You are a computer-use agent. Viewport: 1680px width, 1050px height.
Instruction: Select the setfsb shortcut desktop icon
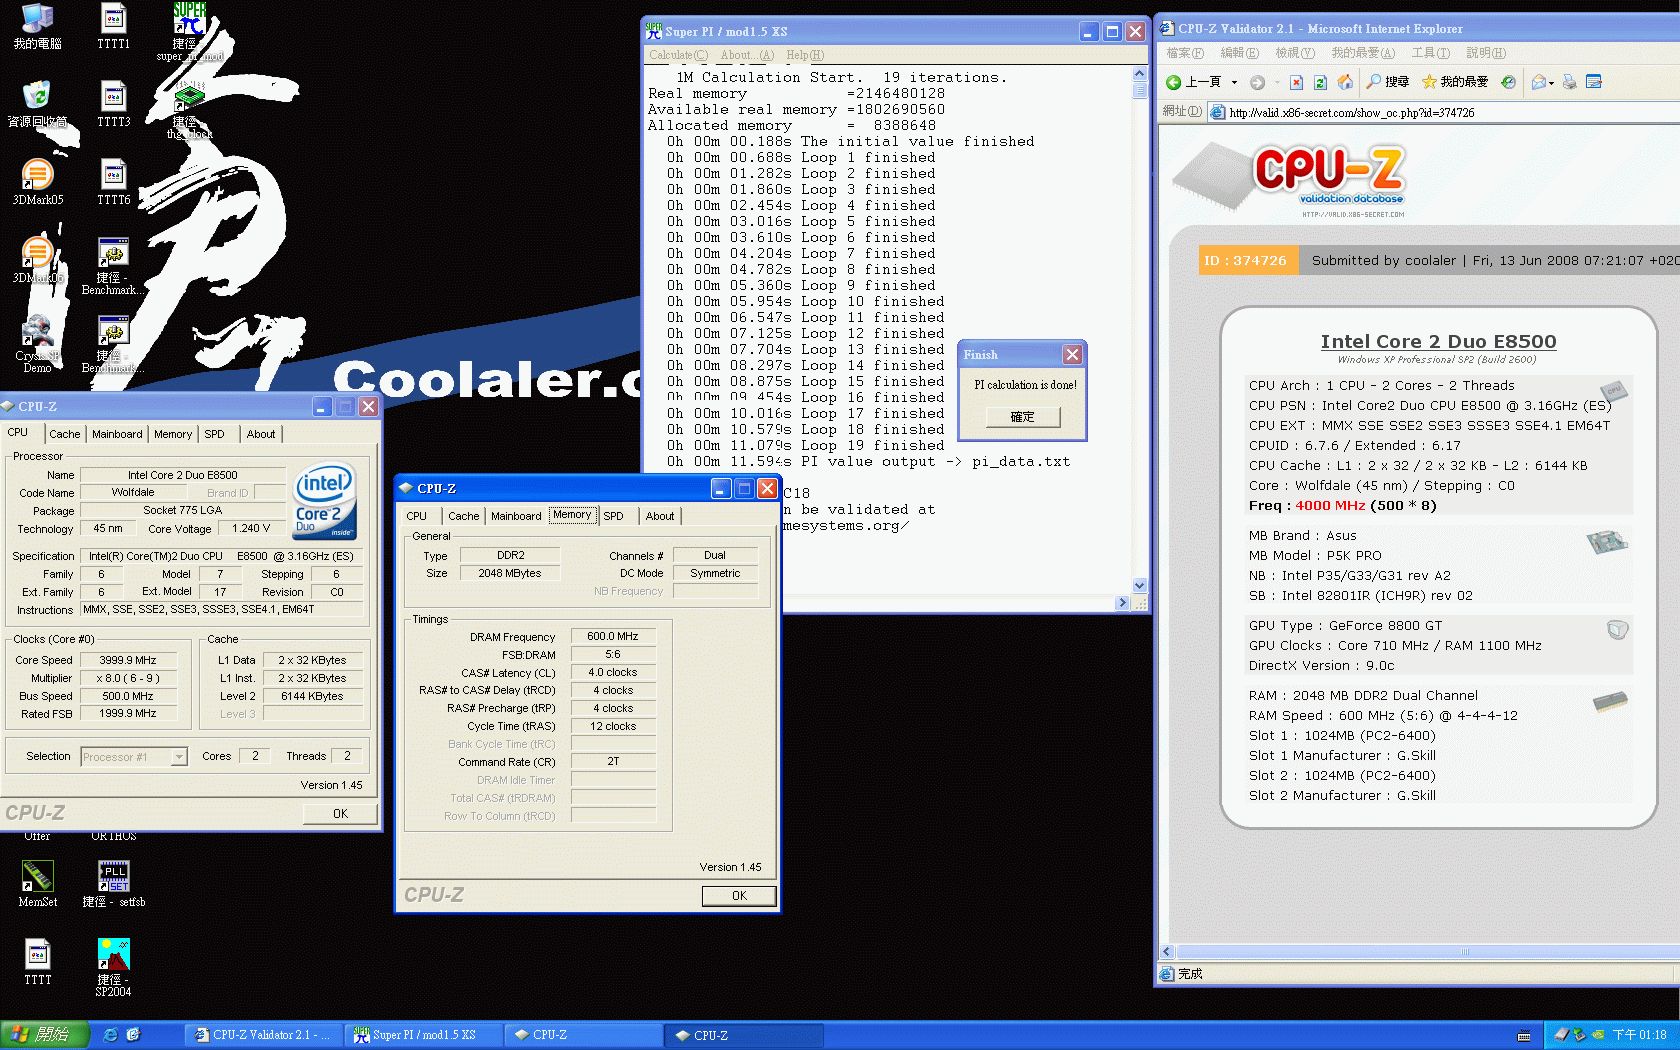(113, 884)
